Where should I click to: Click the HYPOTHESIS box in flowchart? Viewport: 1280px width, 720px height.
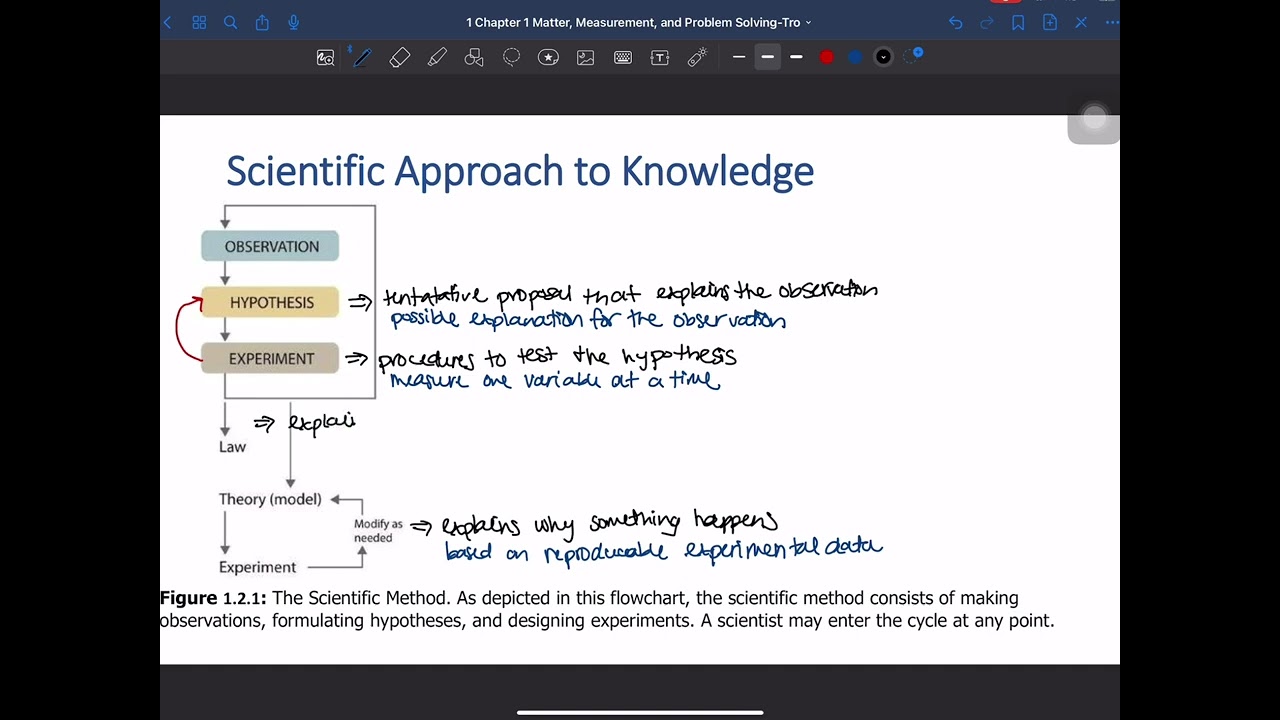(270, 302)
